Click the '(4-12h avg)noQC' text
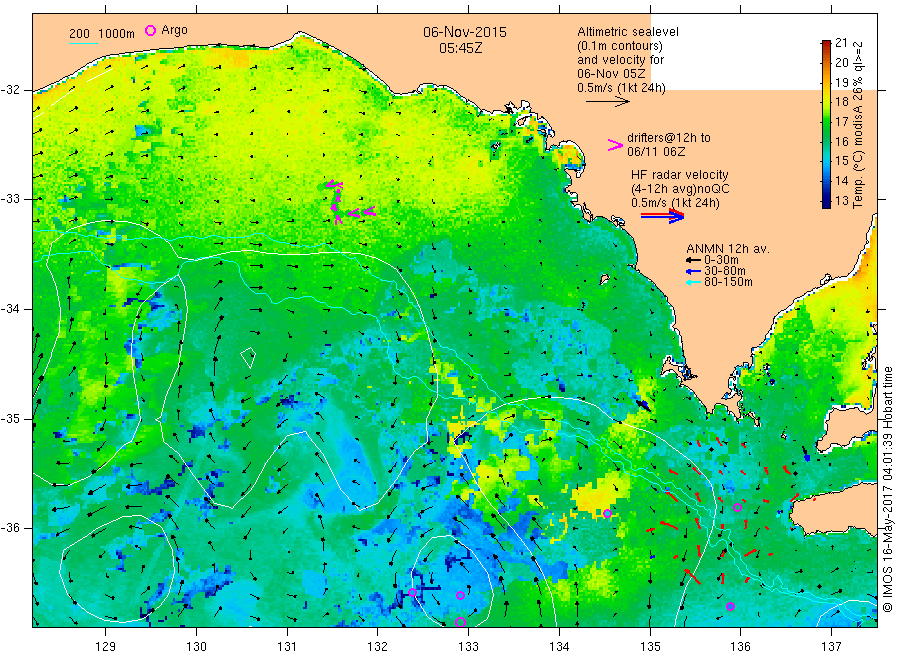This screenshot has height=660, width=900. coord(681,189)
